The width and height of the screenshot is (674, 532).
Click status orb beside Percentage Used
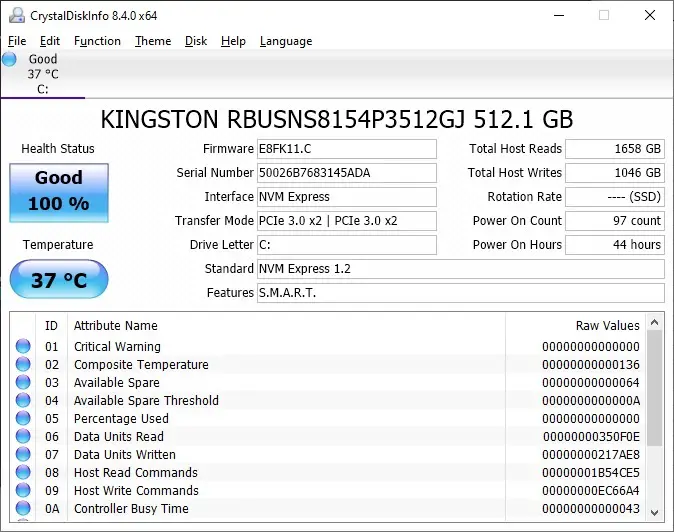pyautogui.click(x=23, y=419)
